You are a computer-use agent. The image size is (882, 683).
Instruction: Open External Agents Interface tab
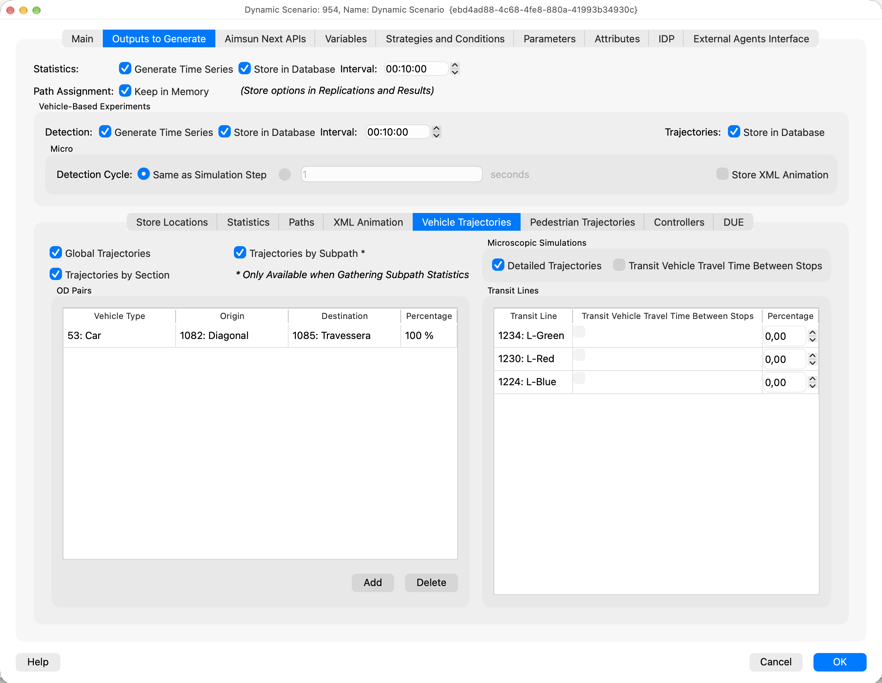(x=750, y=39)
